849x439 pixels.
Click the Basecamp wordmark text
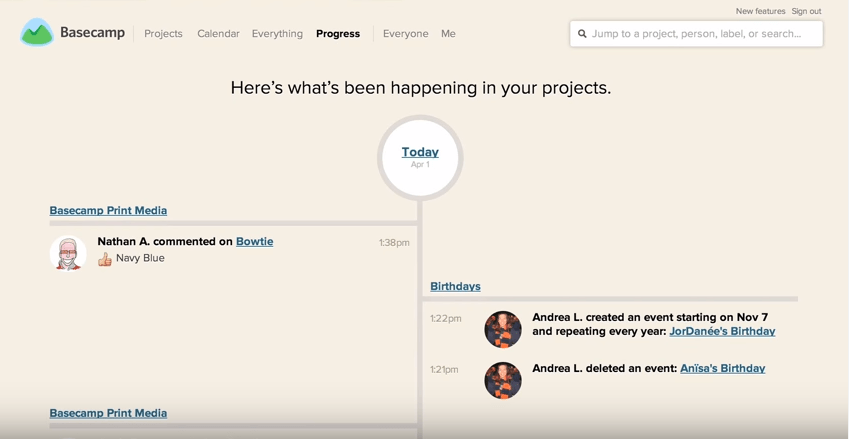click(92, 33)
